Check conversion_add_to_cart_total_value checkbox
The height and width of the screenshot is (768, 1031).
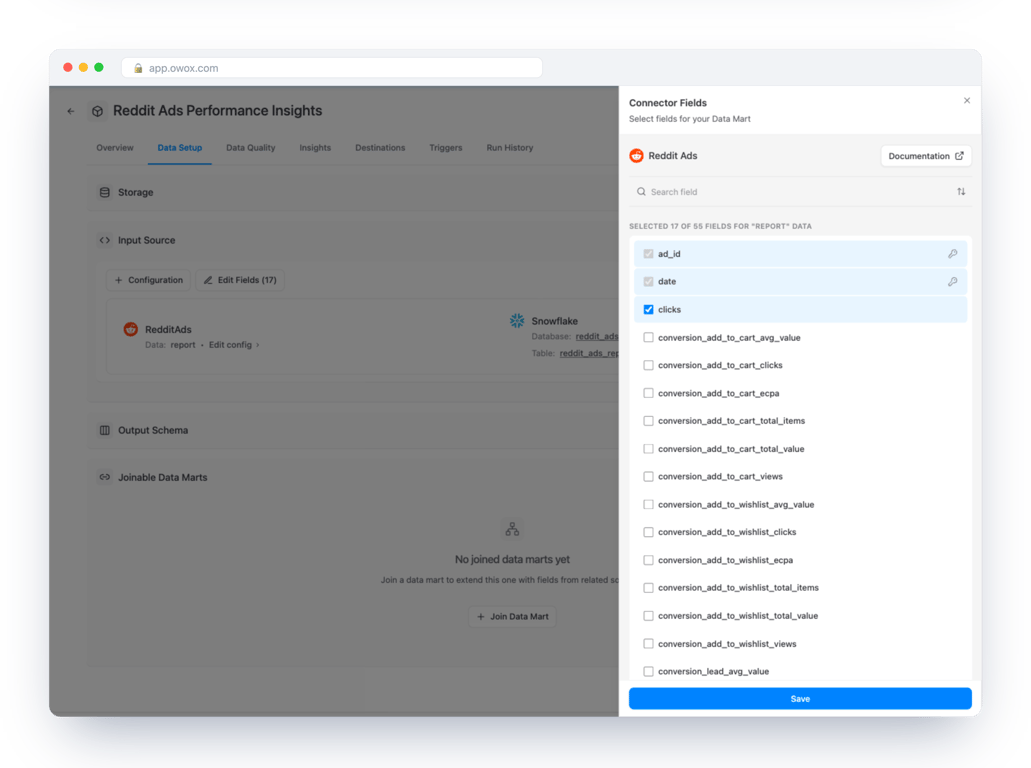[648, 448]
